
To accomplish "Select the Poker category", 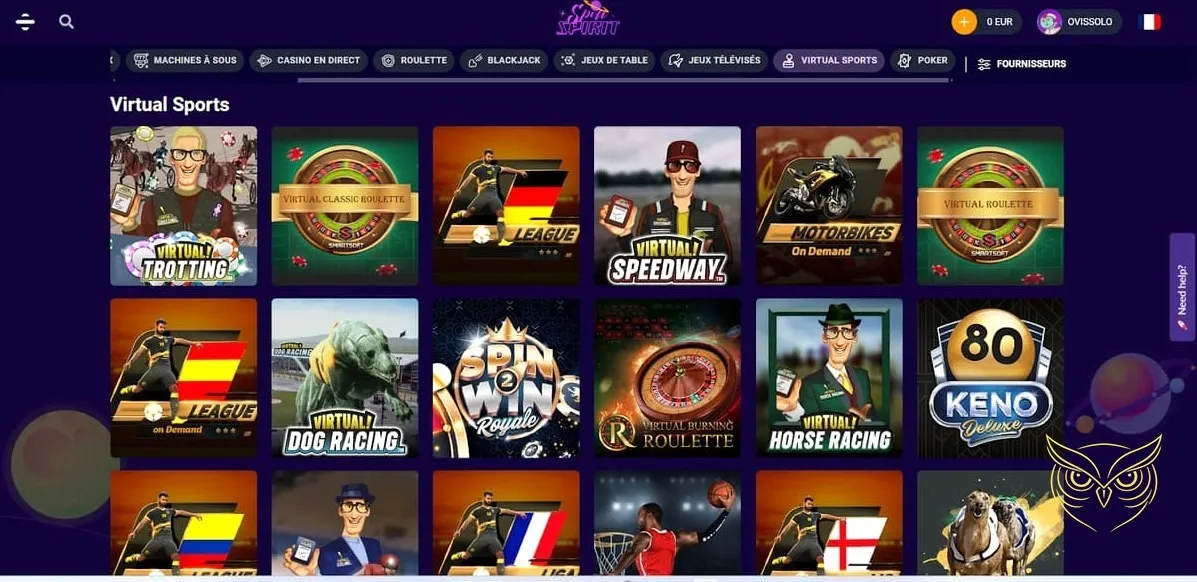I will (923, 60).
